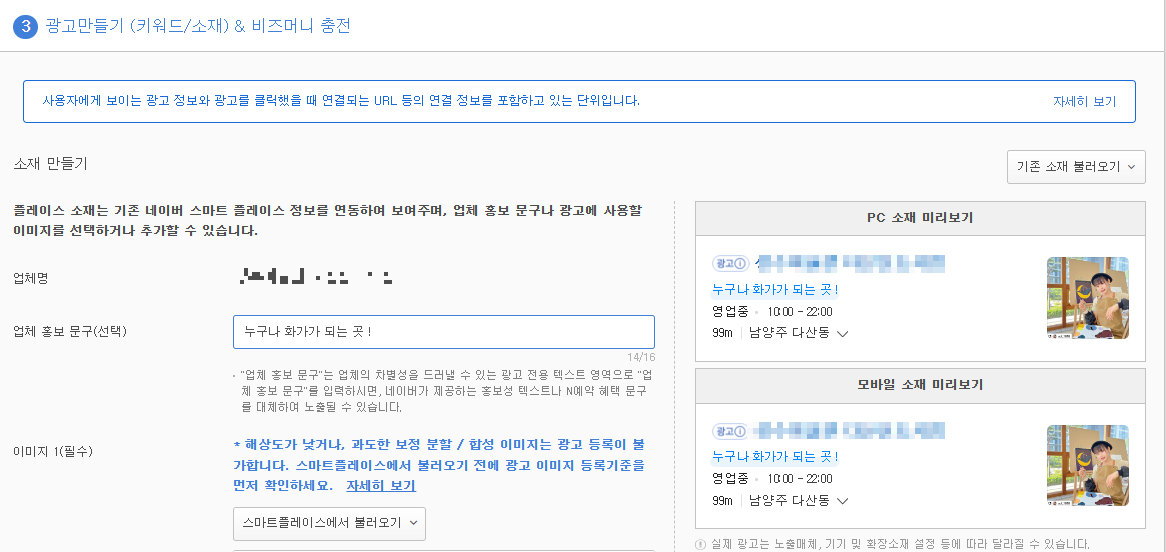Click the step 3 광고만들기 heading

pos(182,26)
